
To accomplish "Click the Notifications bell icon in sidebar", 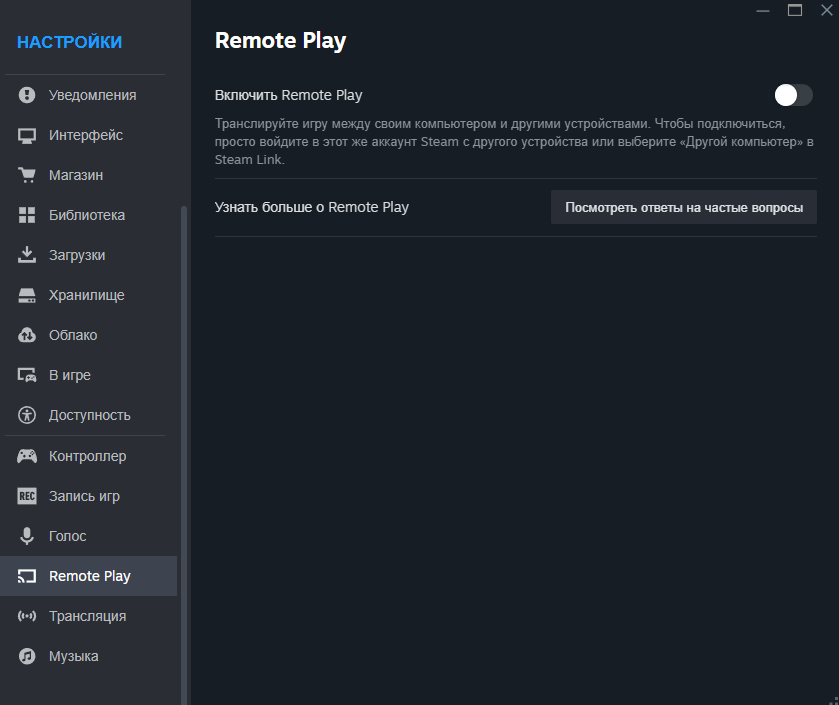I will coord(28,95).
